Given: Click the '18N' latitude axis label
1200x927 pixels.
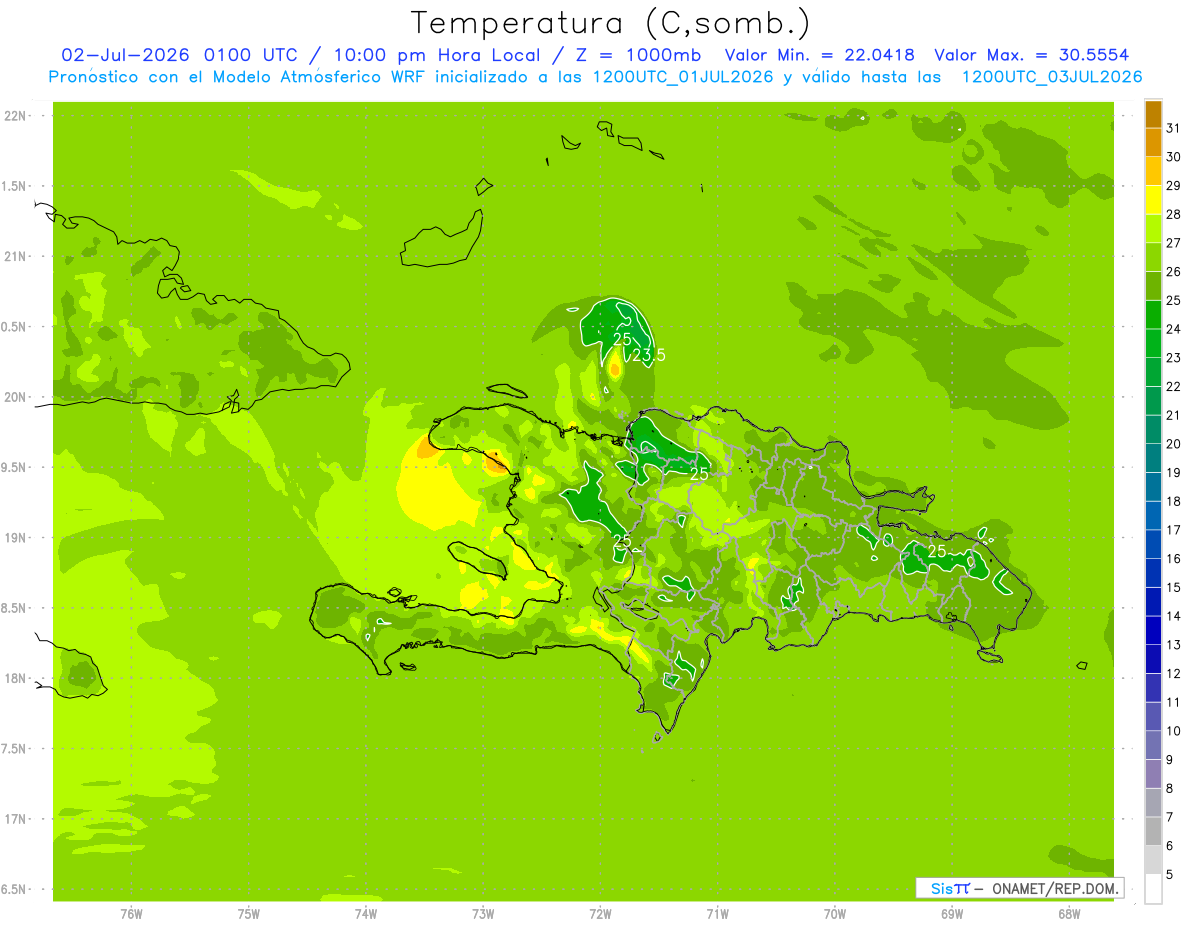Looking at the screenshot, I should pos(15,679).
